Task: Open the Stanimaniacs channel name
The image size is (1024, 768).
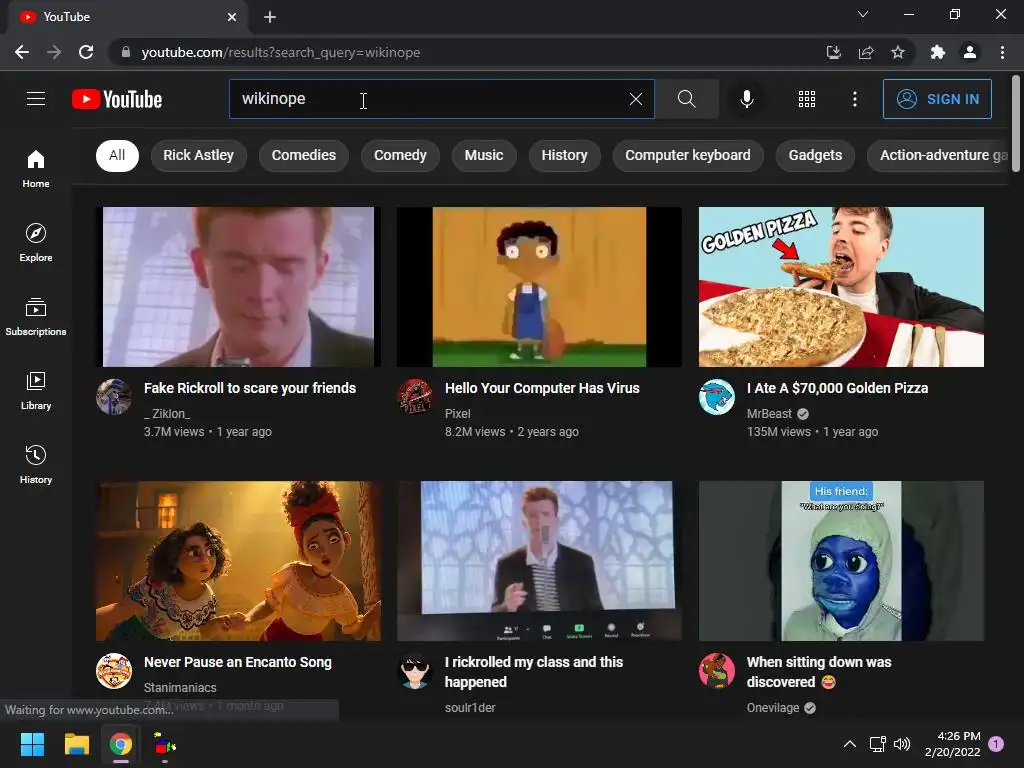Action: tap(180, 688)
